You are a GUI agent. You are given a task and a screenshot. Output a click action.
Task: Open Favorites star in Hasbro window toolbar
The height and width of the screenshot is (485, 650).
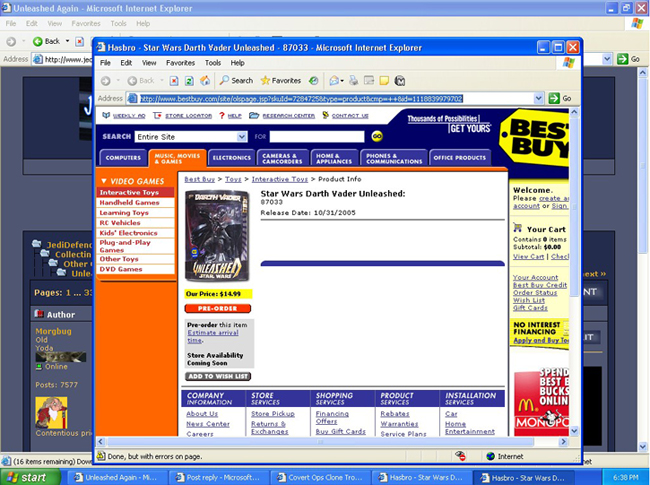[281, 81]
